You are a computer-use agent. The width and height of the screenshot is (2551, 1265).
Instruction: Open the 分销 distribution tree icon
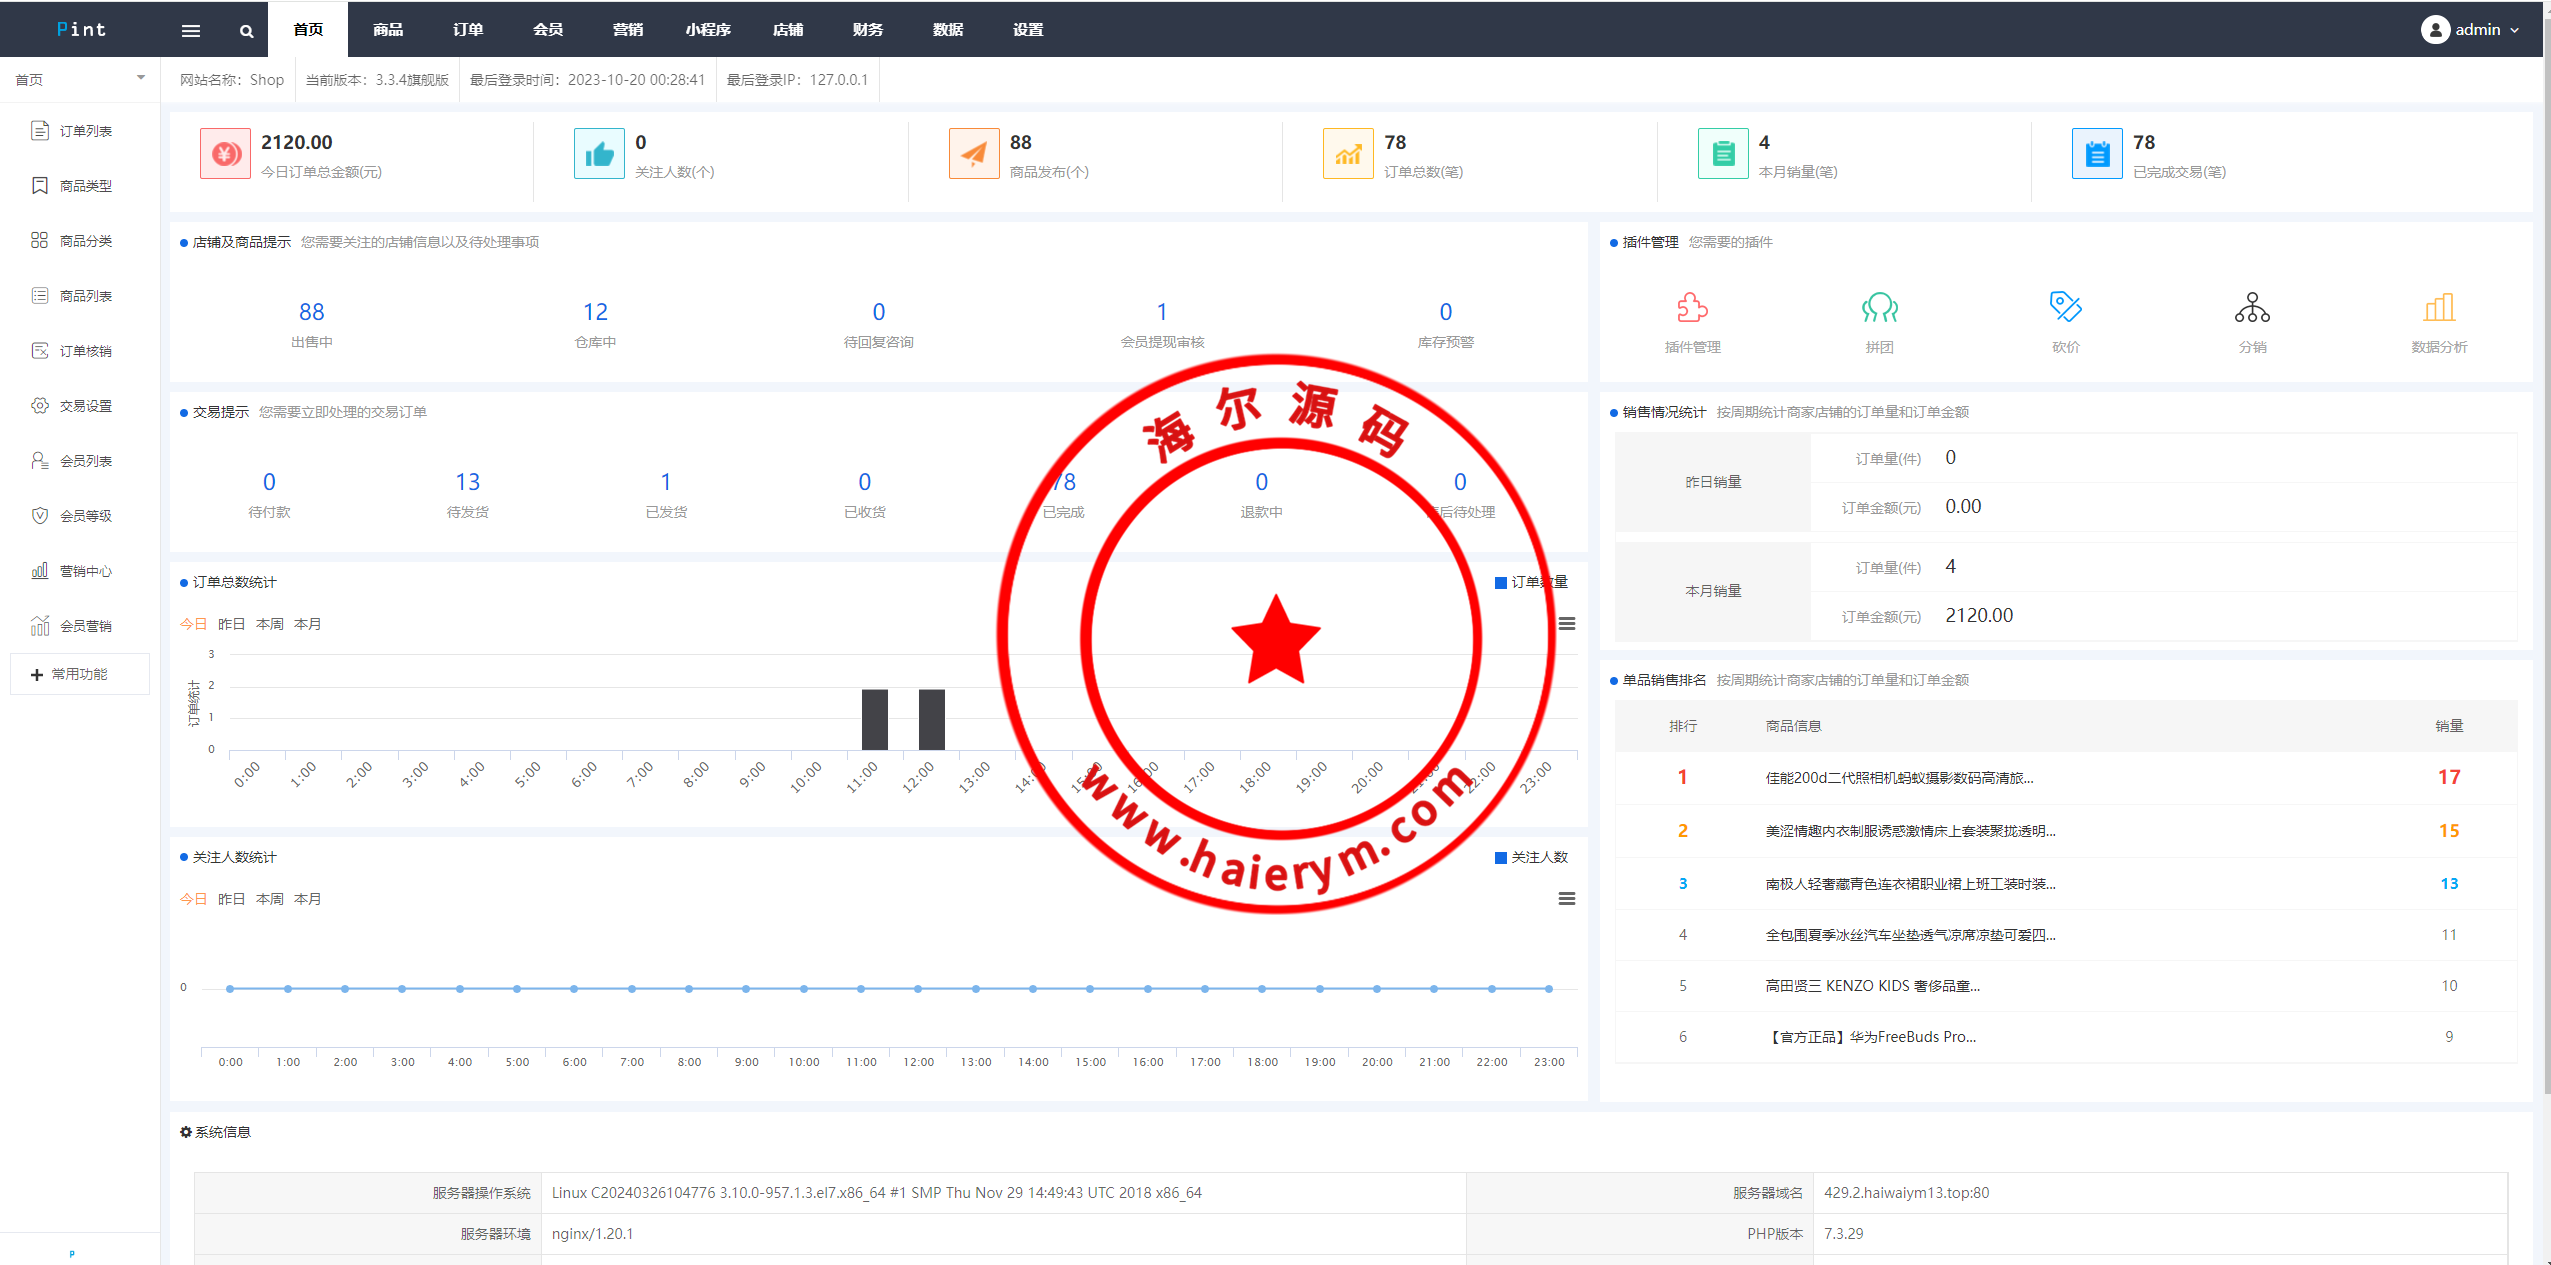click(2252, 308)
